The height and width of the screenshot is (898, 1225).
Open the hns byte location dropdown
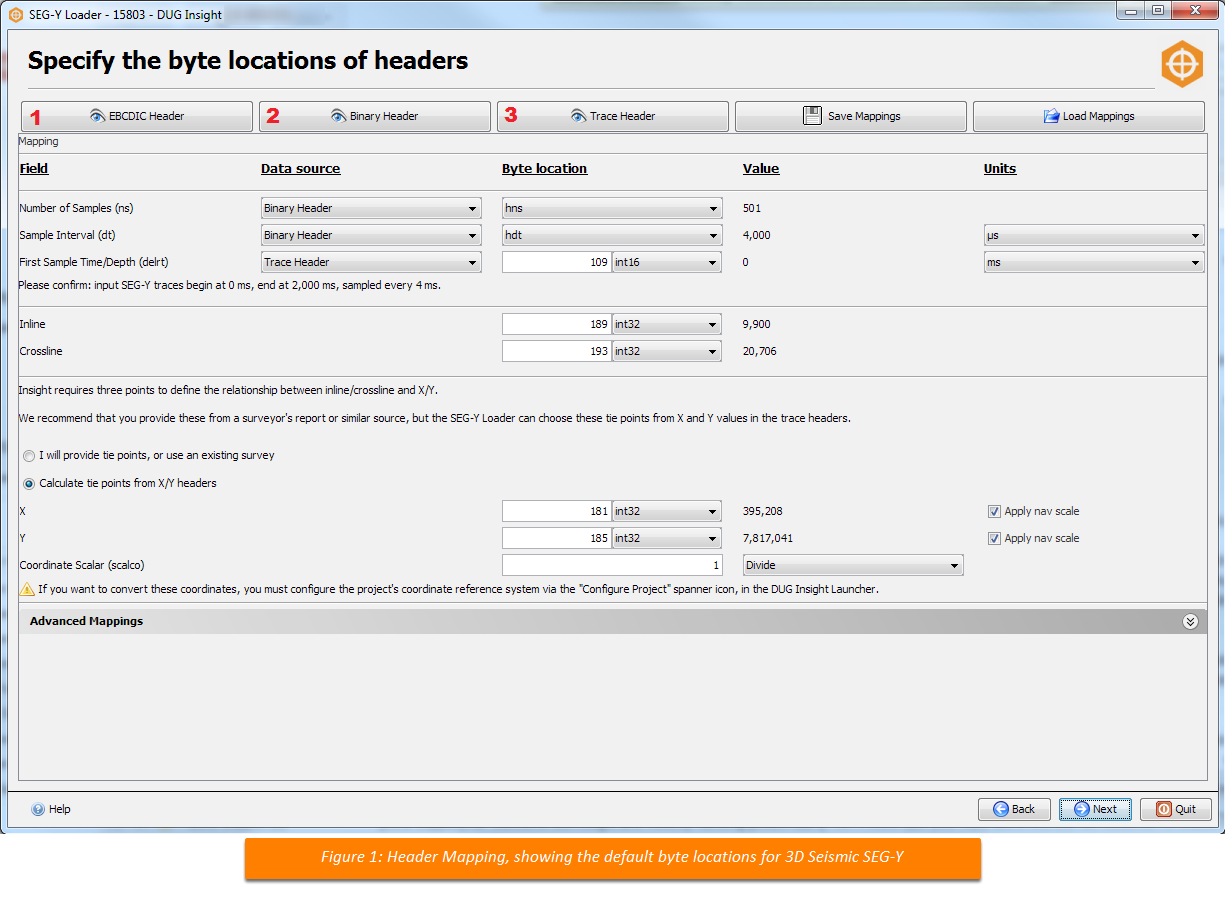tap(612, 208)
